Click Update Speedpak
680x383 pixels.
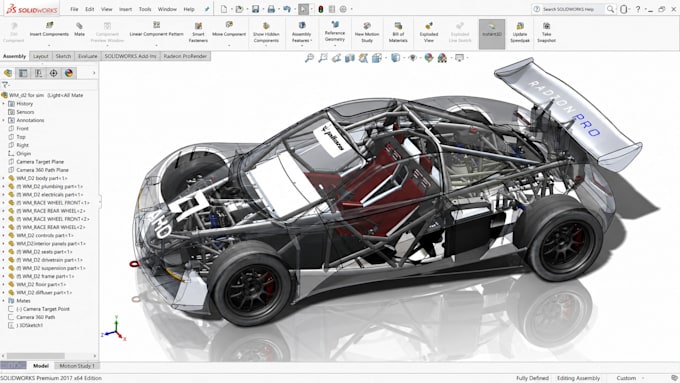(x=520, y=33)
